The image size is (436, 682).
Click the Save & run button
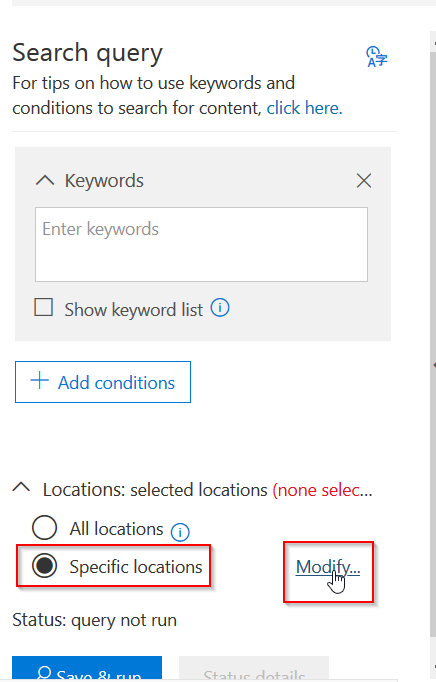pyautogui.click(x=87, y=668)
